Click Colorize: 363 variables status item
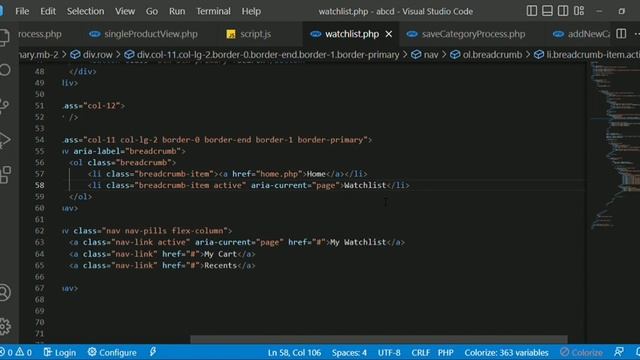The width and height of the screenshot is (640, 360). pyautogui.click(x=507, y=352)
